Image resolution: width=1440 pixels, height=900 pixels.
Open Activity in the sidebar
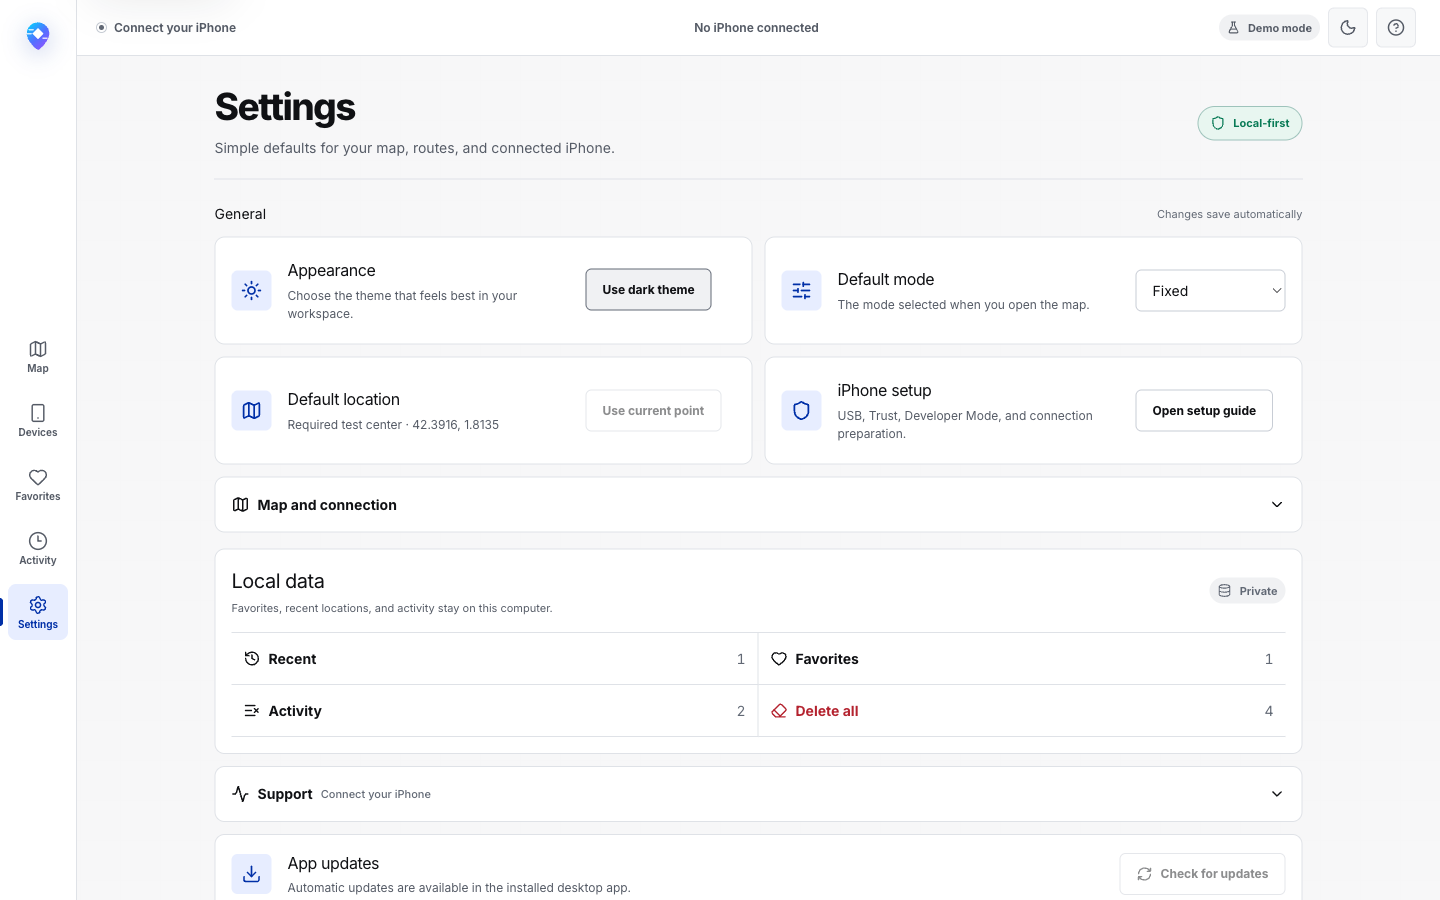38,548
